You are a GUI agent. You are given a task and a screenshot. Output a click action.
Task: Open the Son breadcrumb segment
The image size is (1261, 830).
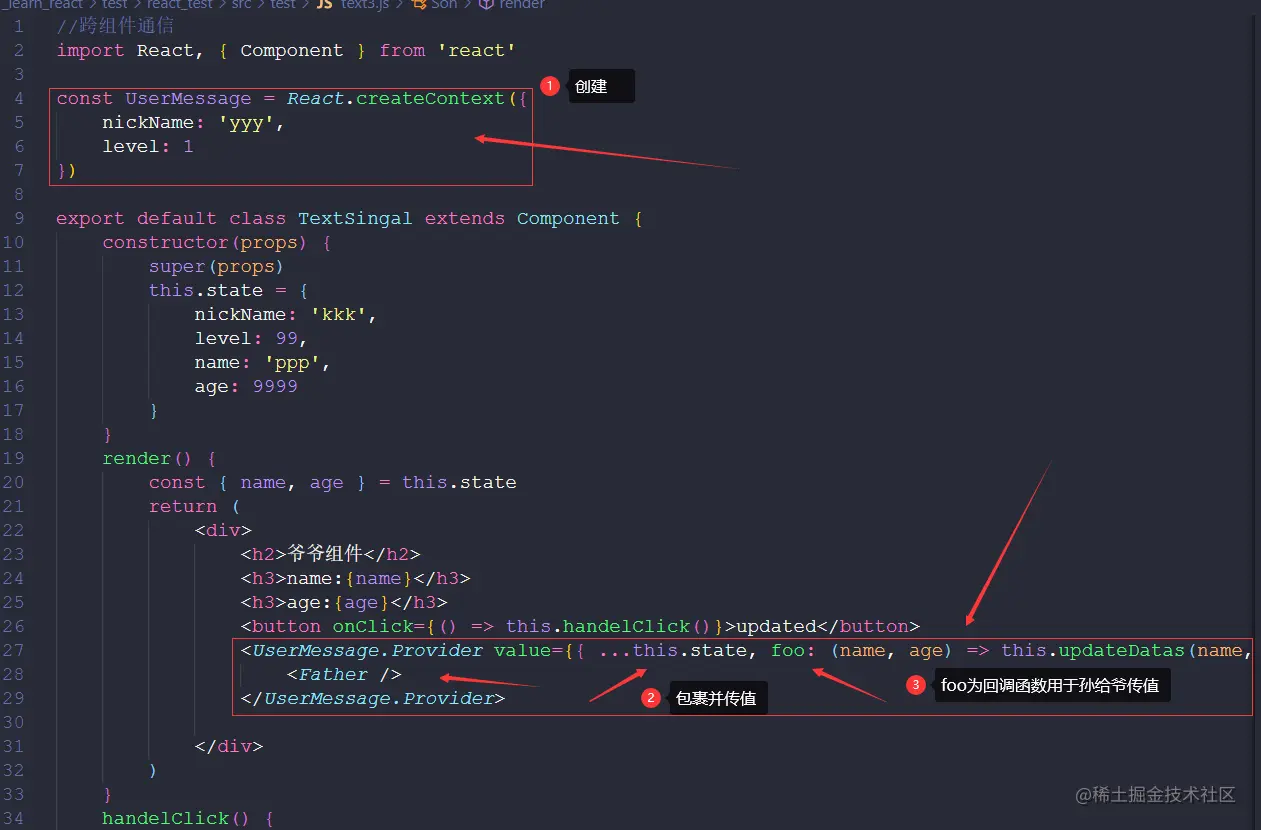(444, 5)
